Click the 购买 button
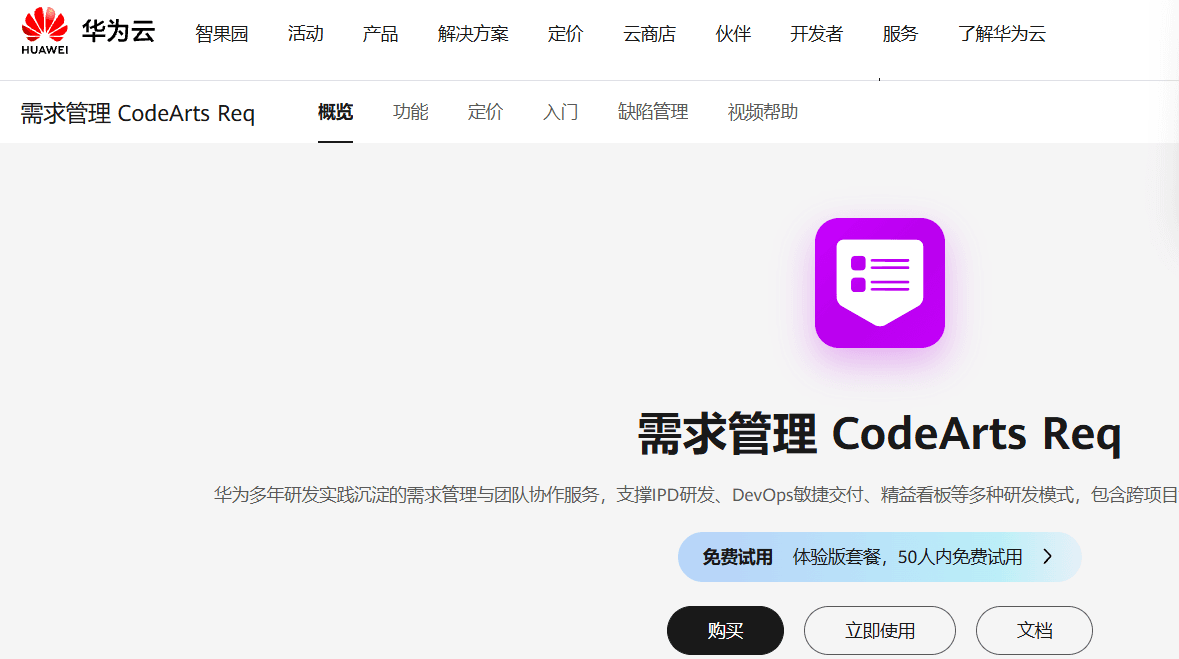This screenshot has height=659, width=1179. (x=726, y=630)
